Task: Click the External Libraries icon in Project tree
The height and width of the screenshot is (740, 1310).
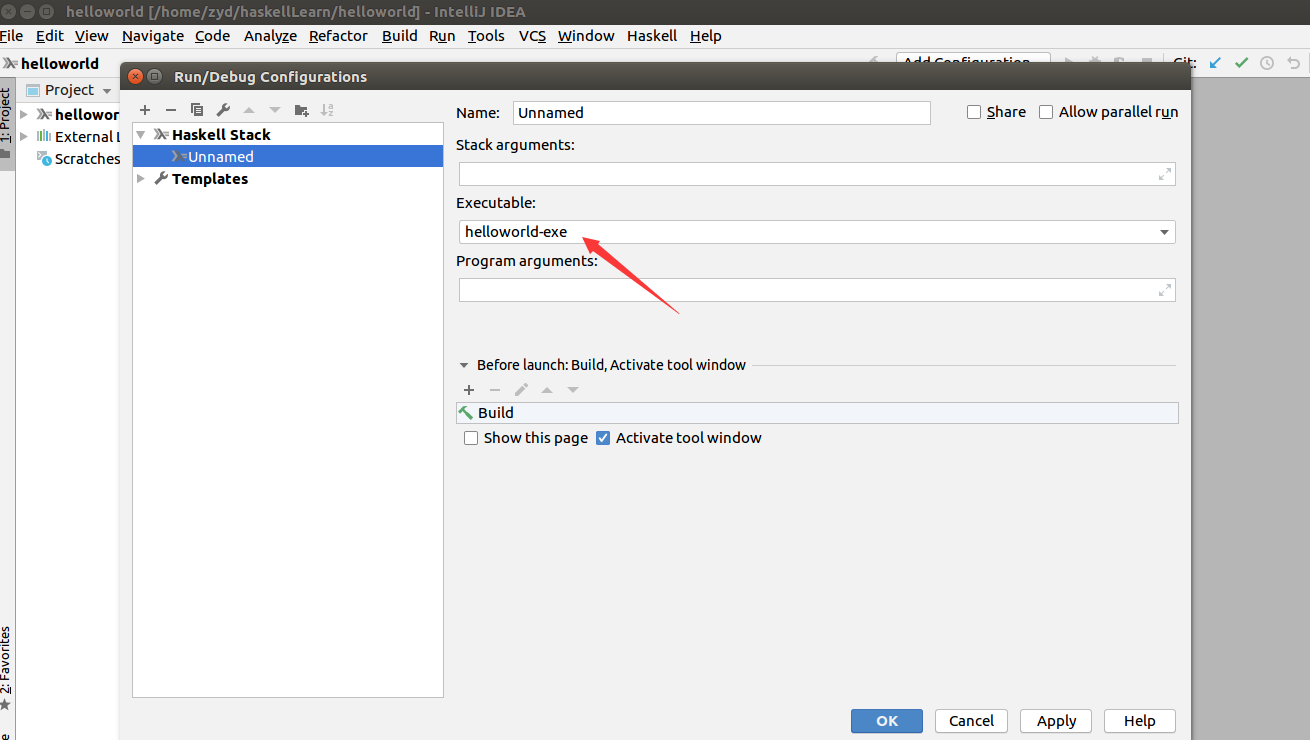Action: click(44, 136)
